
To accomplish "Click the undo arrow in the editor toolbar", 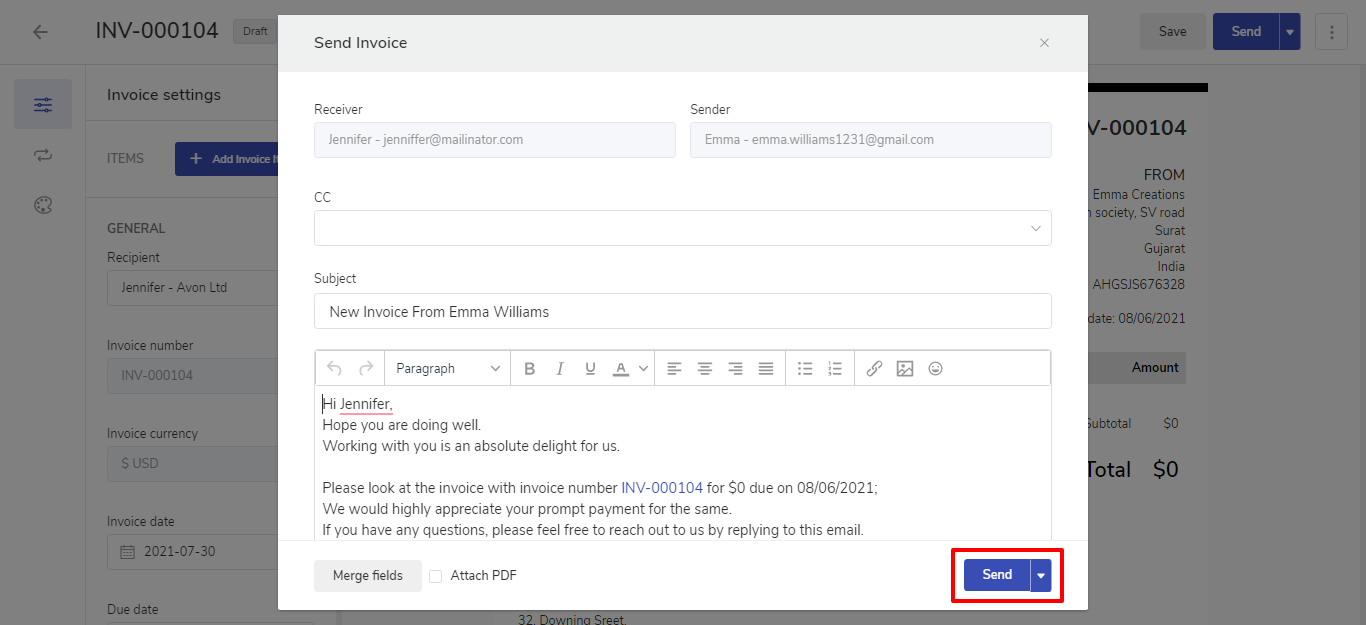I will (x=334, y=369).
